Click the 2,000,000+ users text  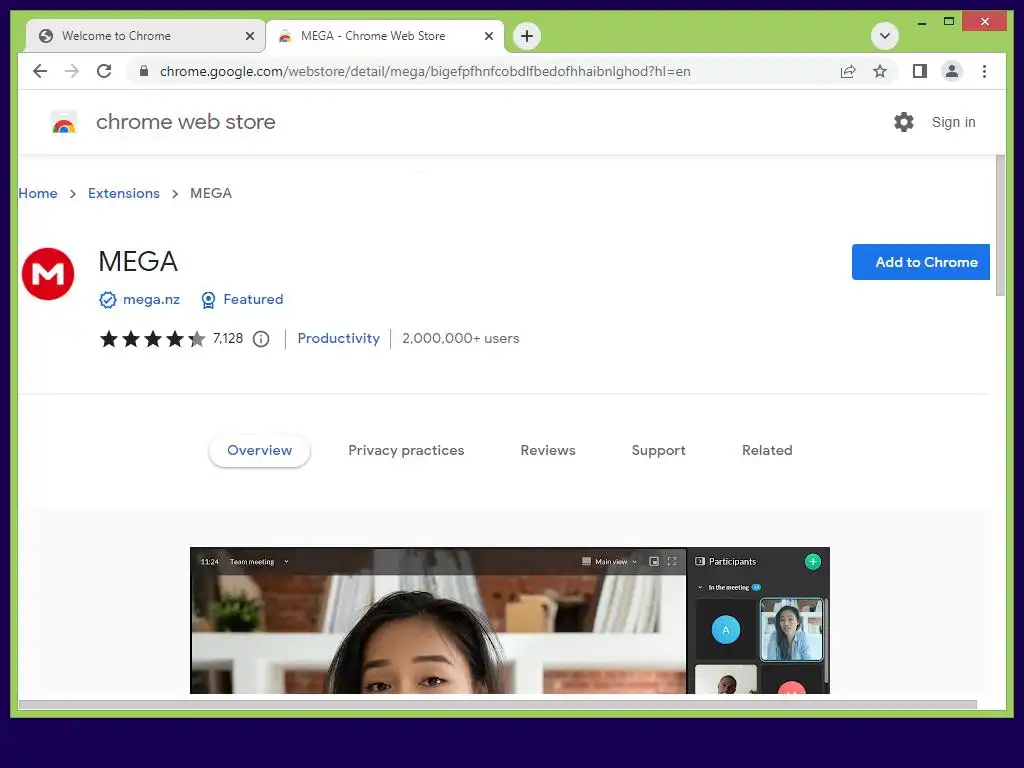[460, 338]
